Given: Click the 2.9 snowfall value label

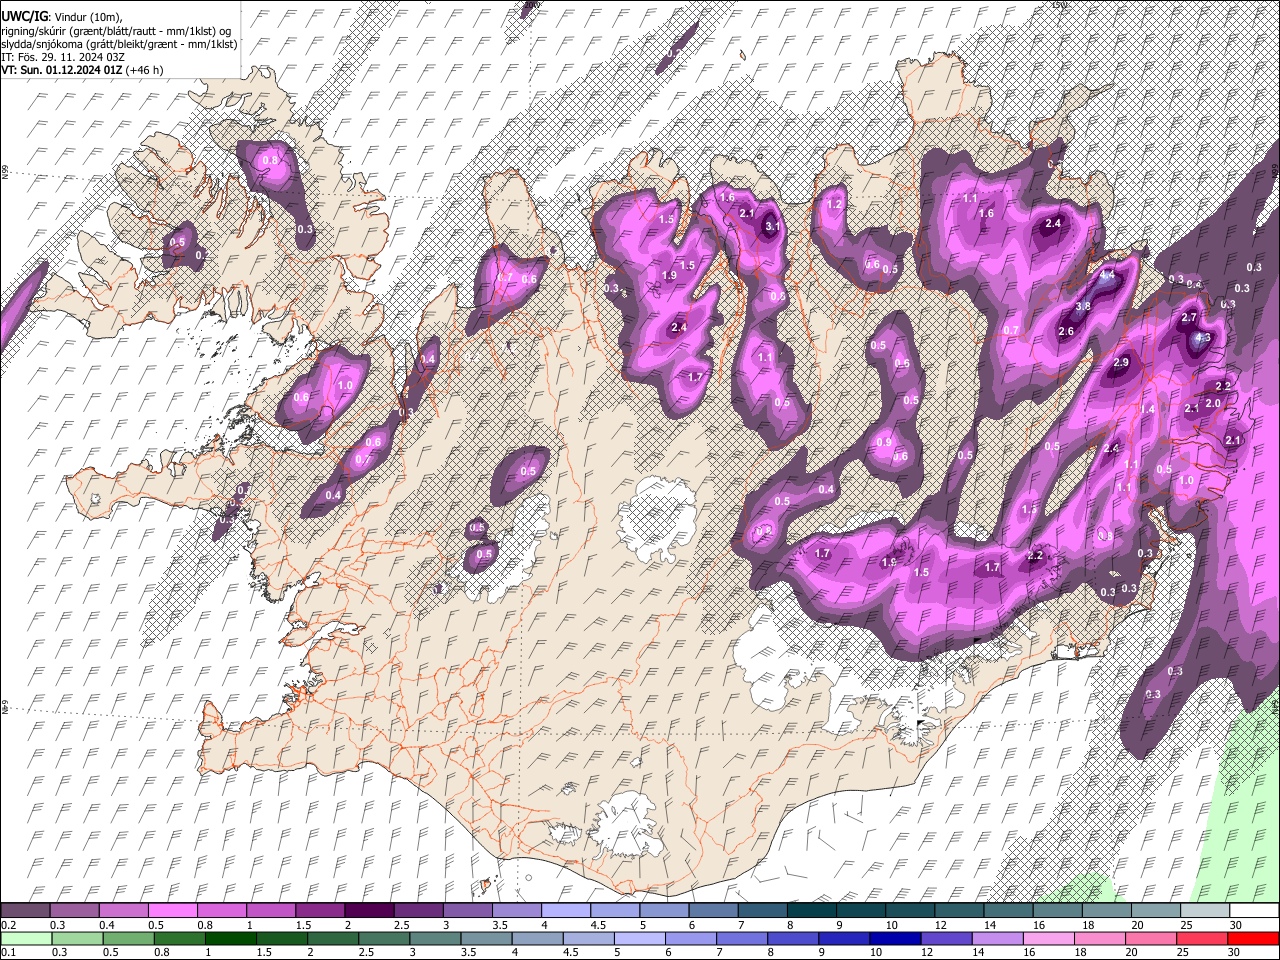Looking at the screenshot, I should coord(1121,363).
